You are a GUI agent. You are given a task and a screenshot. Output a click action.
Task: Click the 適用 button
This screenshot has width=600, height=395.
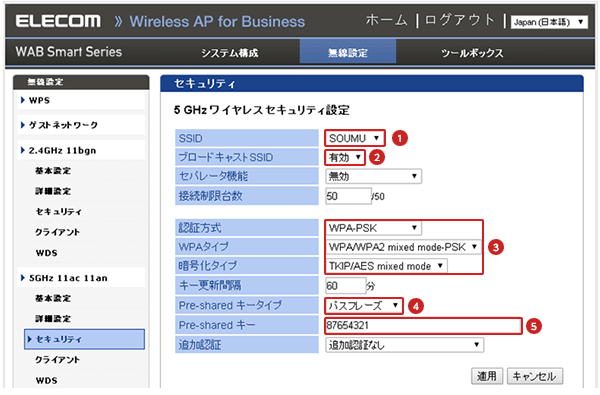tap(486, 376)
